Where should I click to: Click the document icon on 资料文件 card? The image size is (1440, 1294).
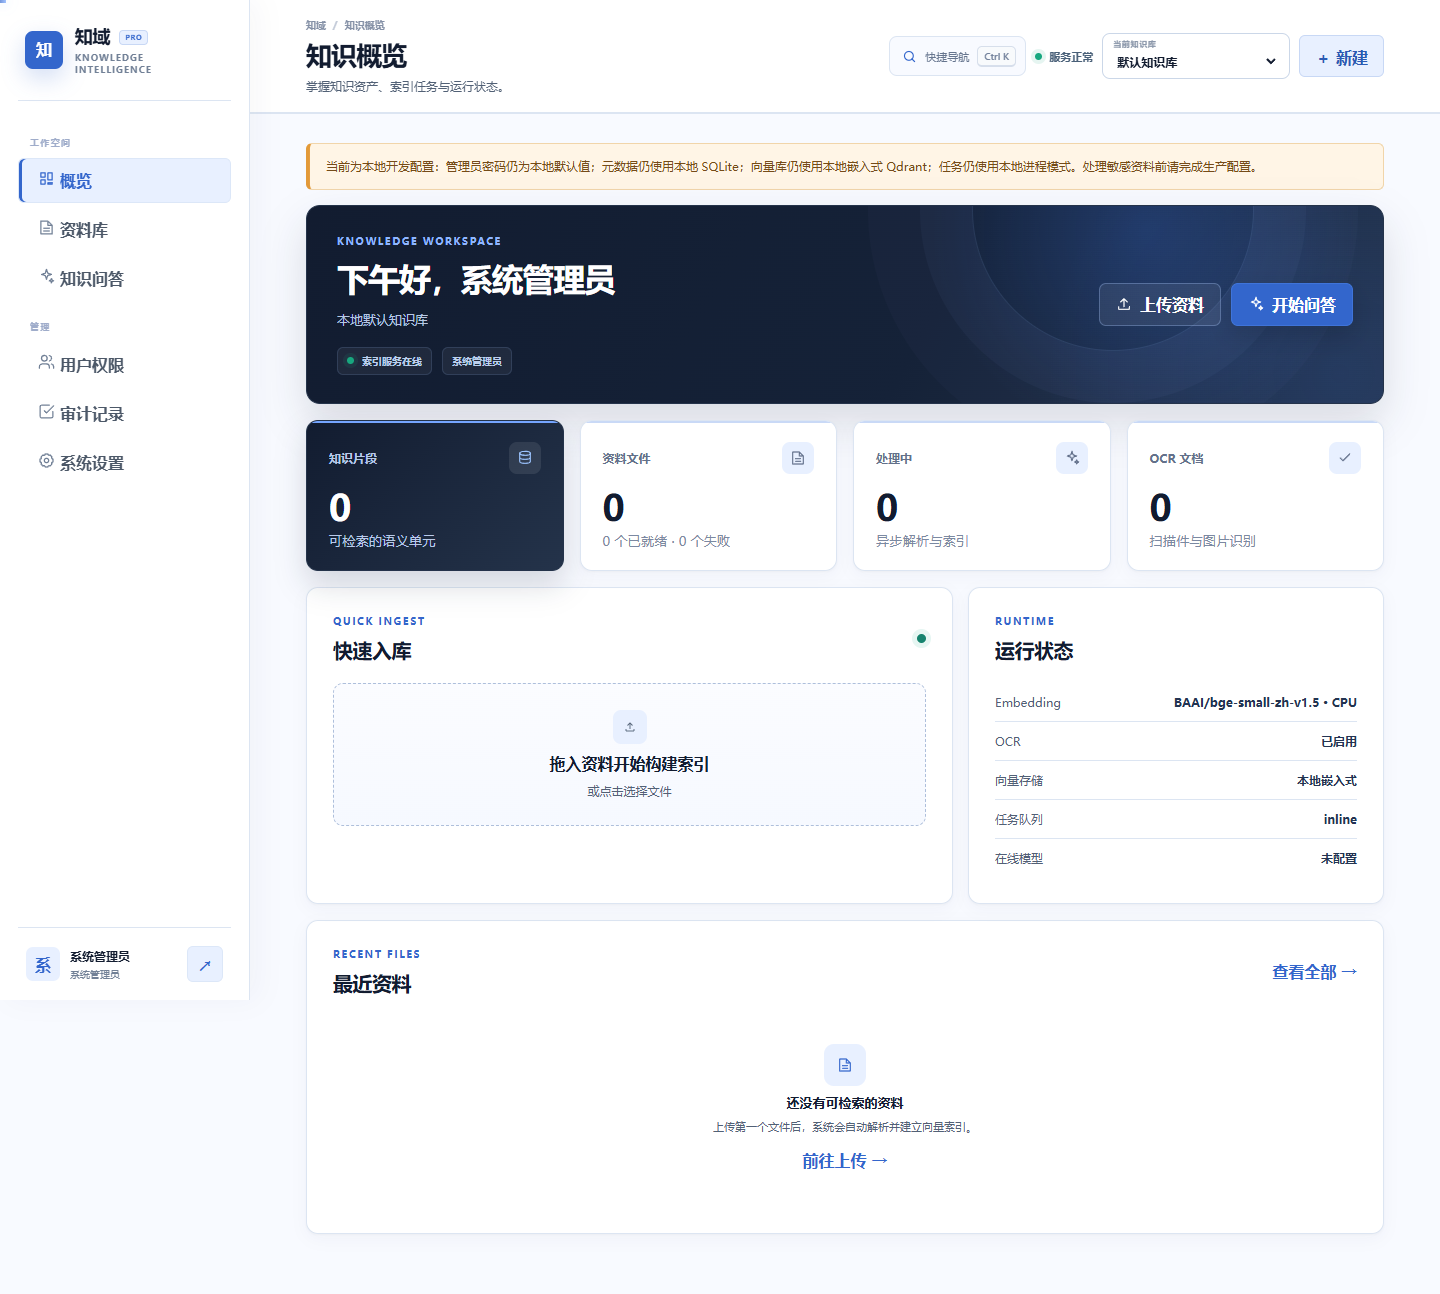point(798,458)
